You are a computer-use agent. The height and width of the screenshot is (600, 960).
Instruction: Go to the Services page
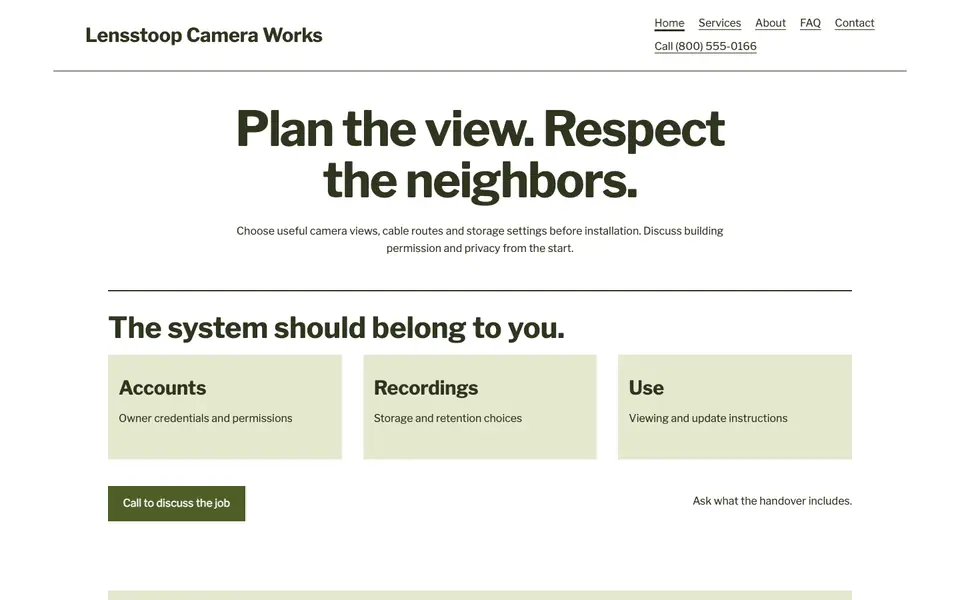719,23
